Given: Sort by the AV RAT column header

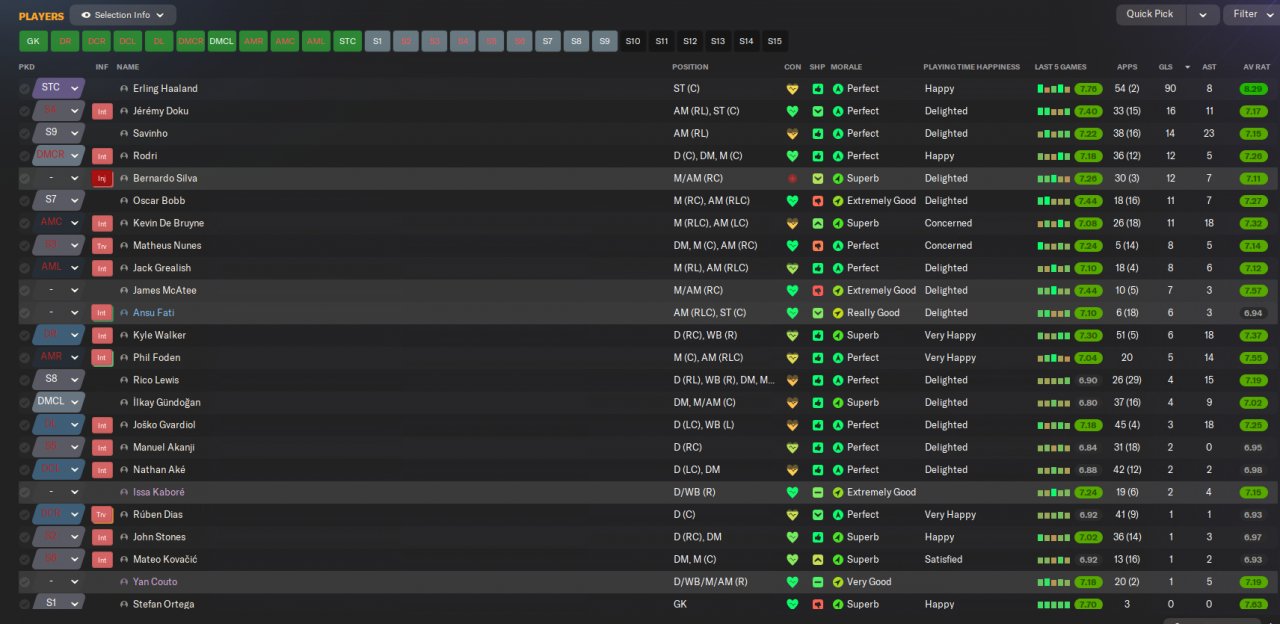Looking at the screenshot, I should pos(1256,67).
